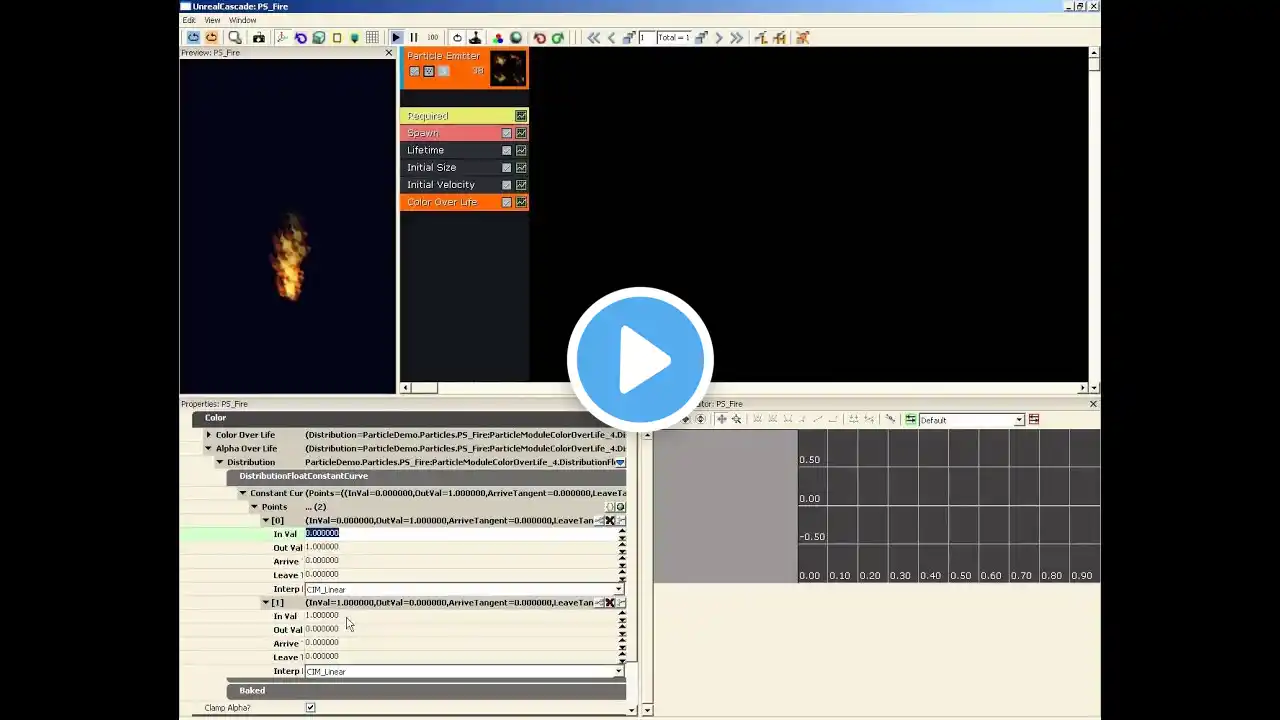Toggle the orbit mode icon in toolbar
Image resolution: width=1280 pixels, height=720 pixels.
[300, 38]
